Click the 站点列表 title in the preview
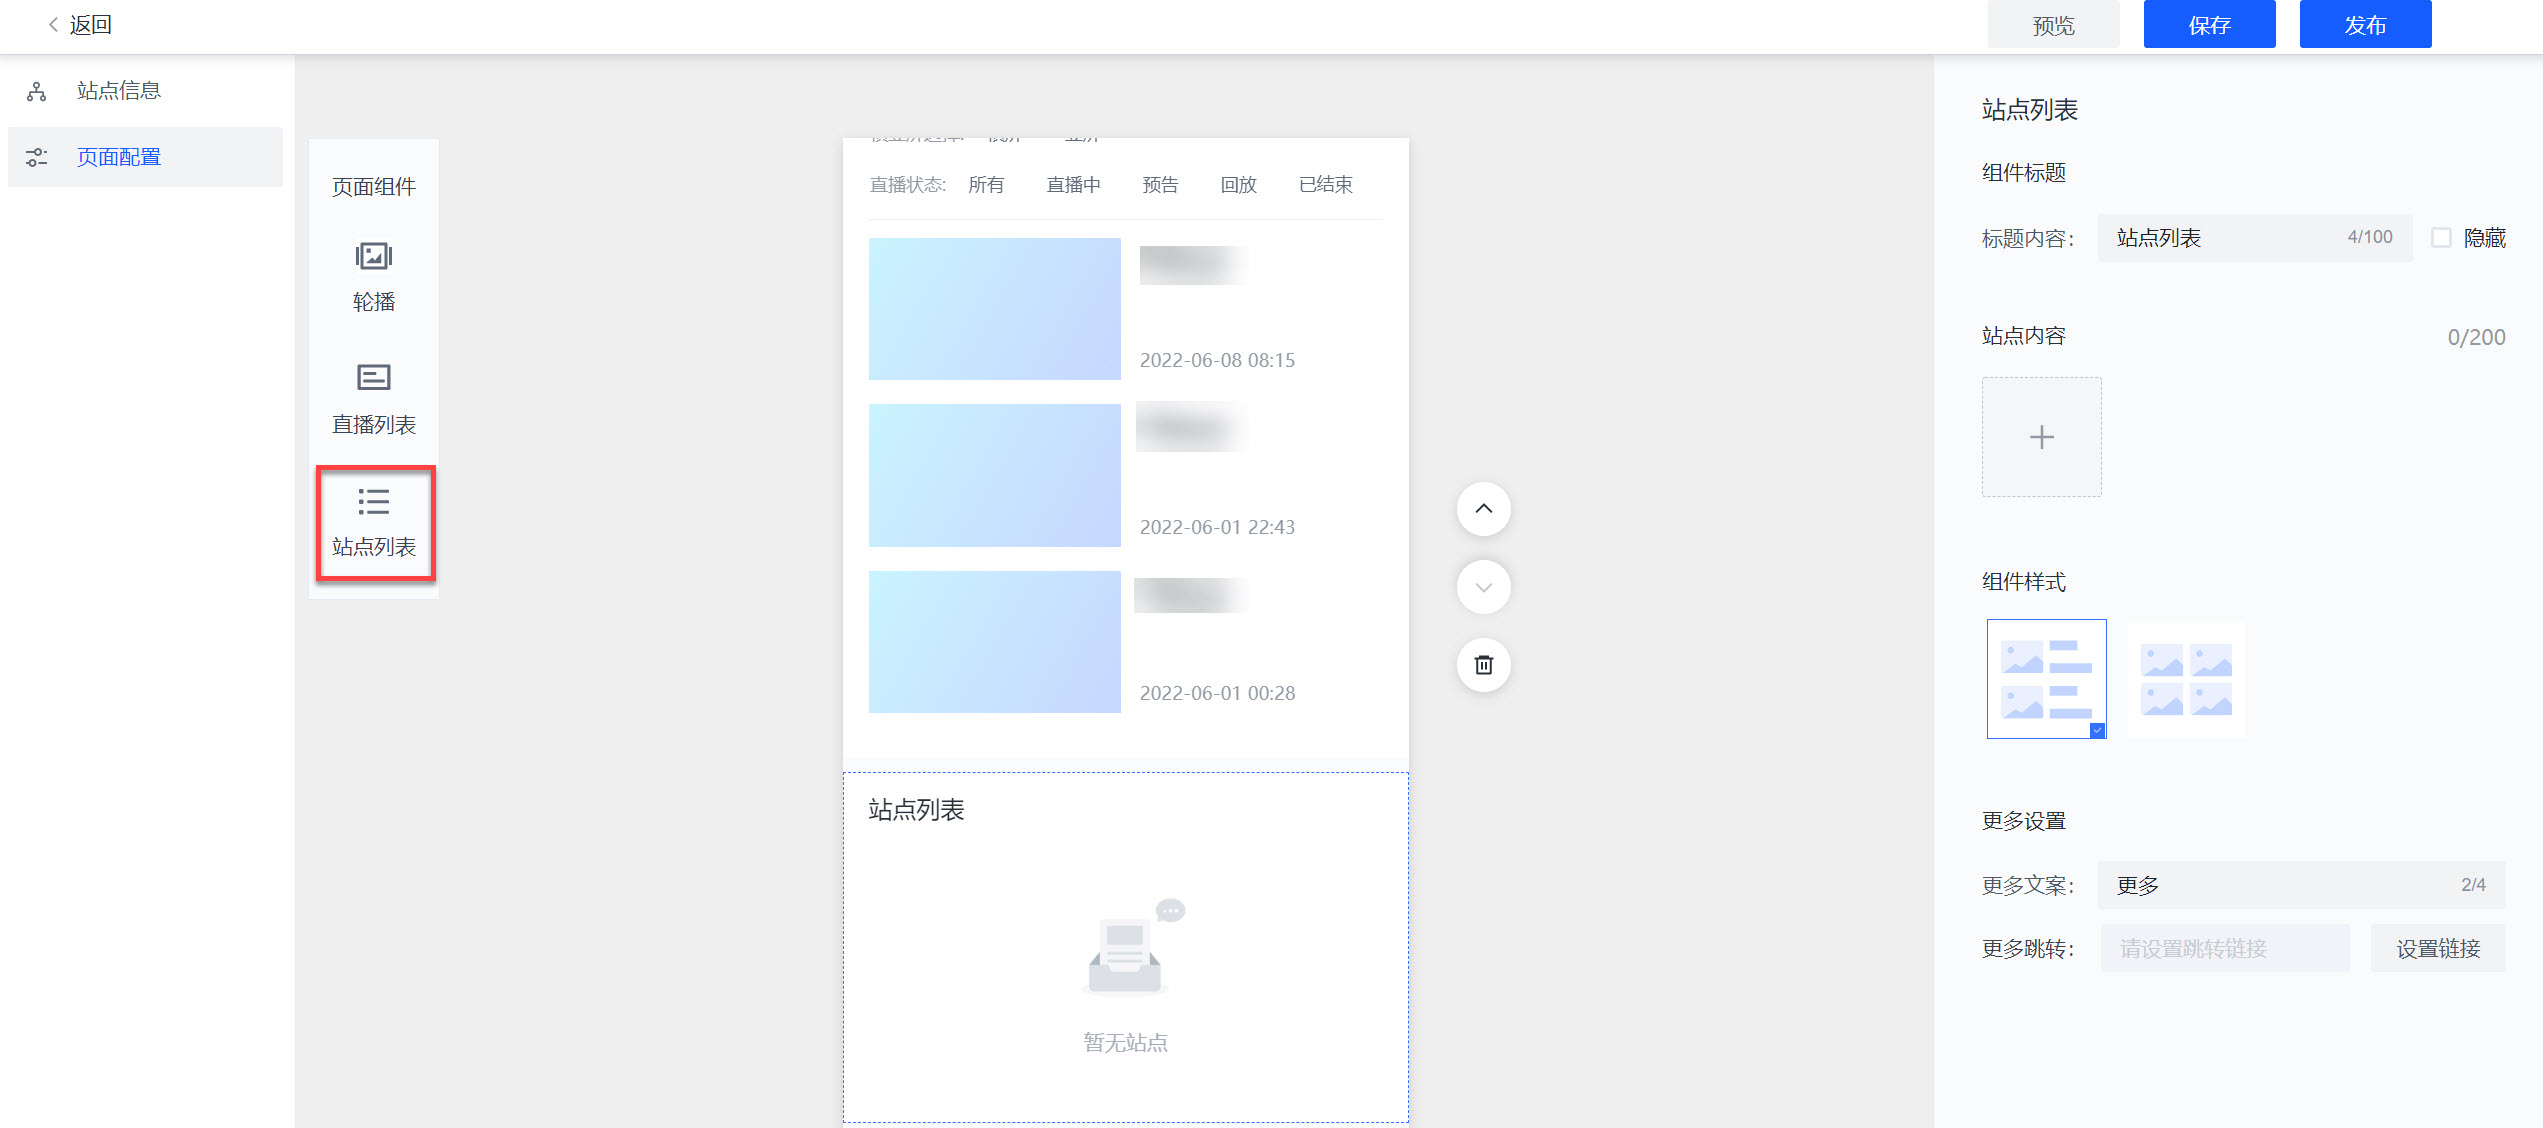The height and width of the screenshot is (1128, 2543). pyautogui.click(x=916, y=810)
